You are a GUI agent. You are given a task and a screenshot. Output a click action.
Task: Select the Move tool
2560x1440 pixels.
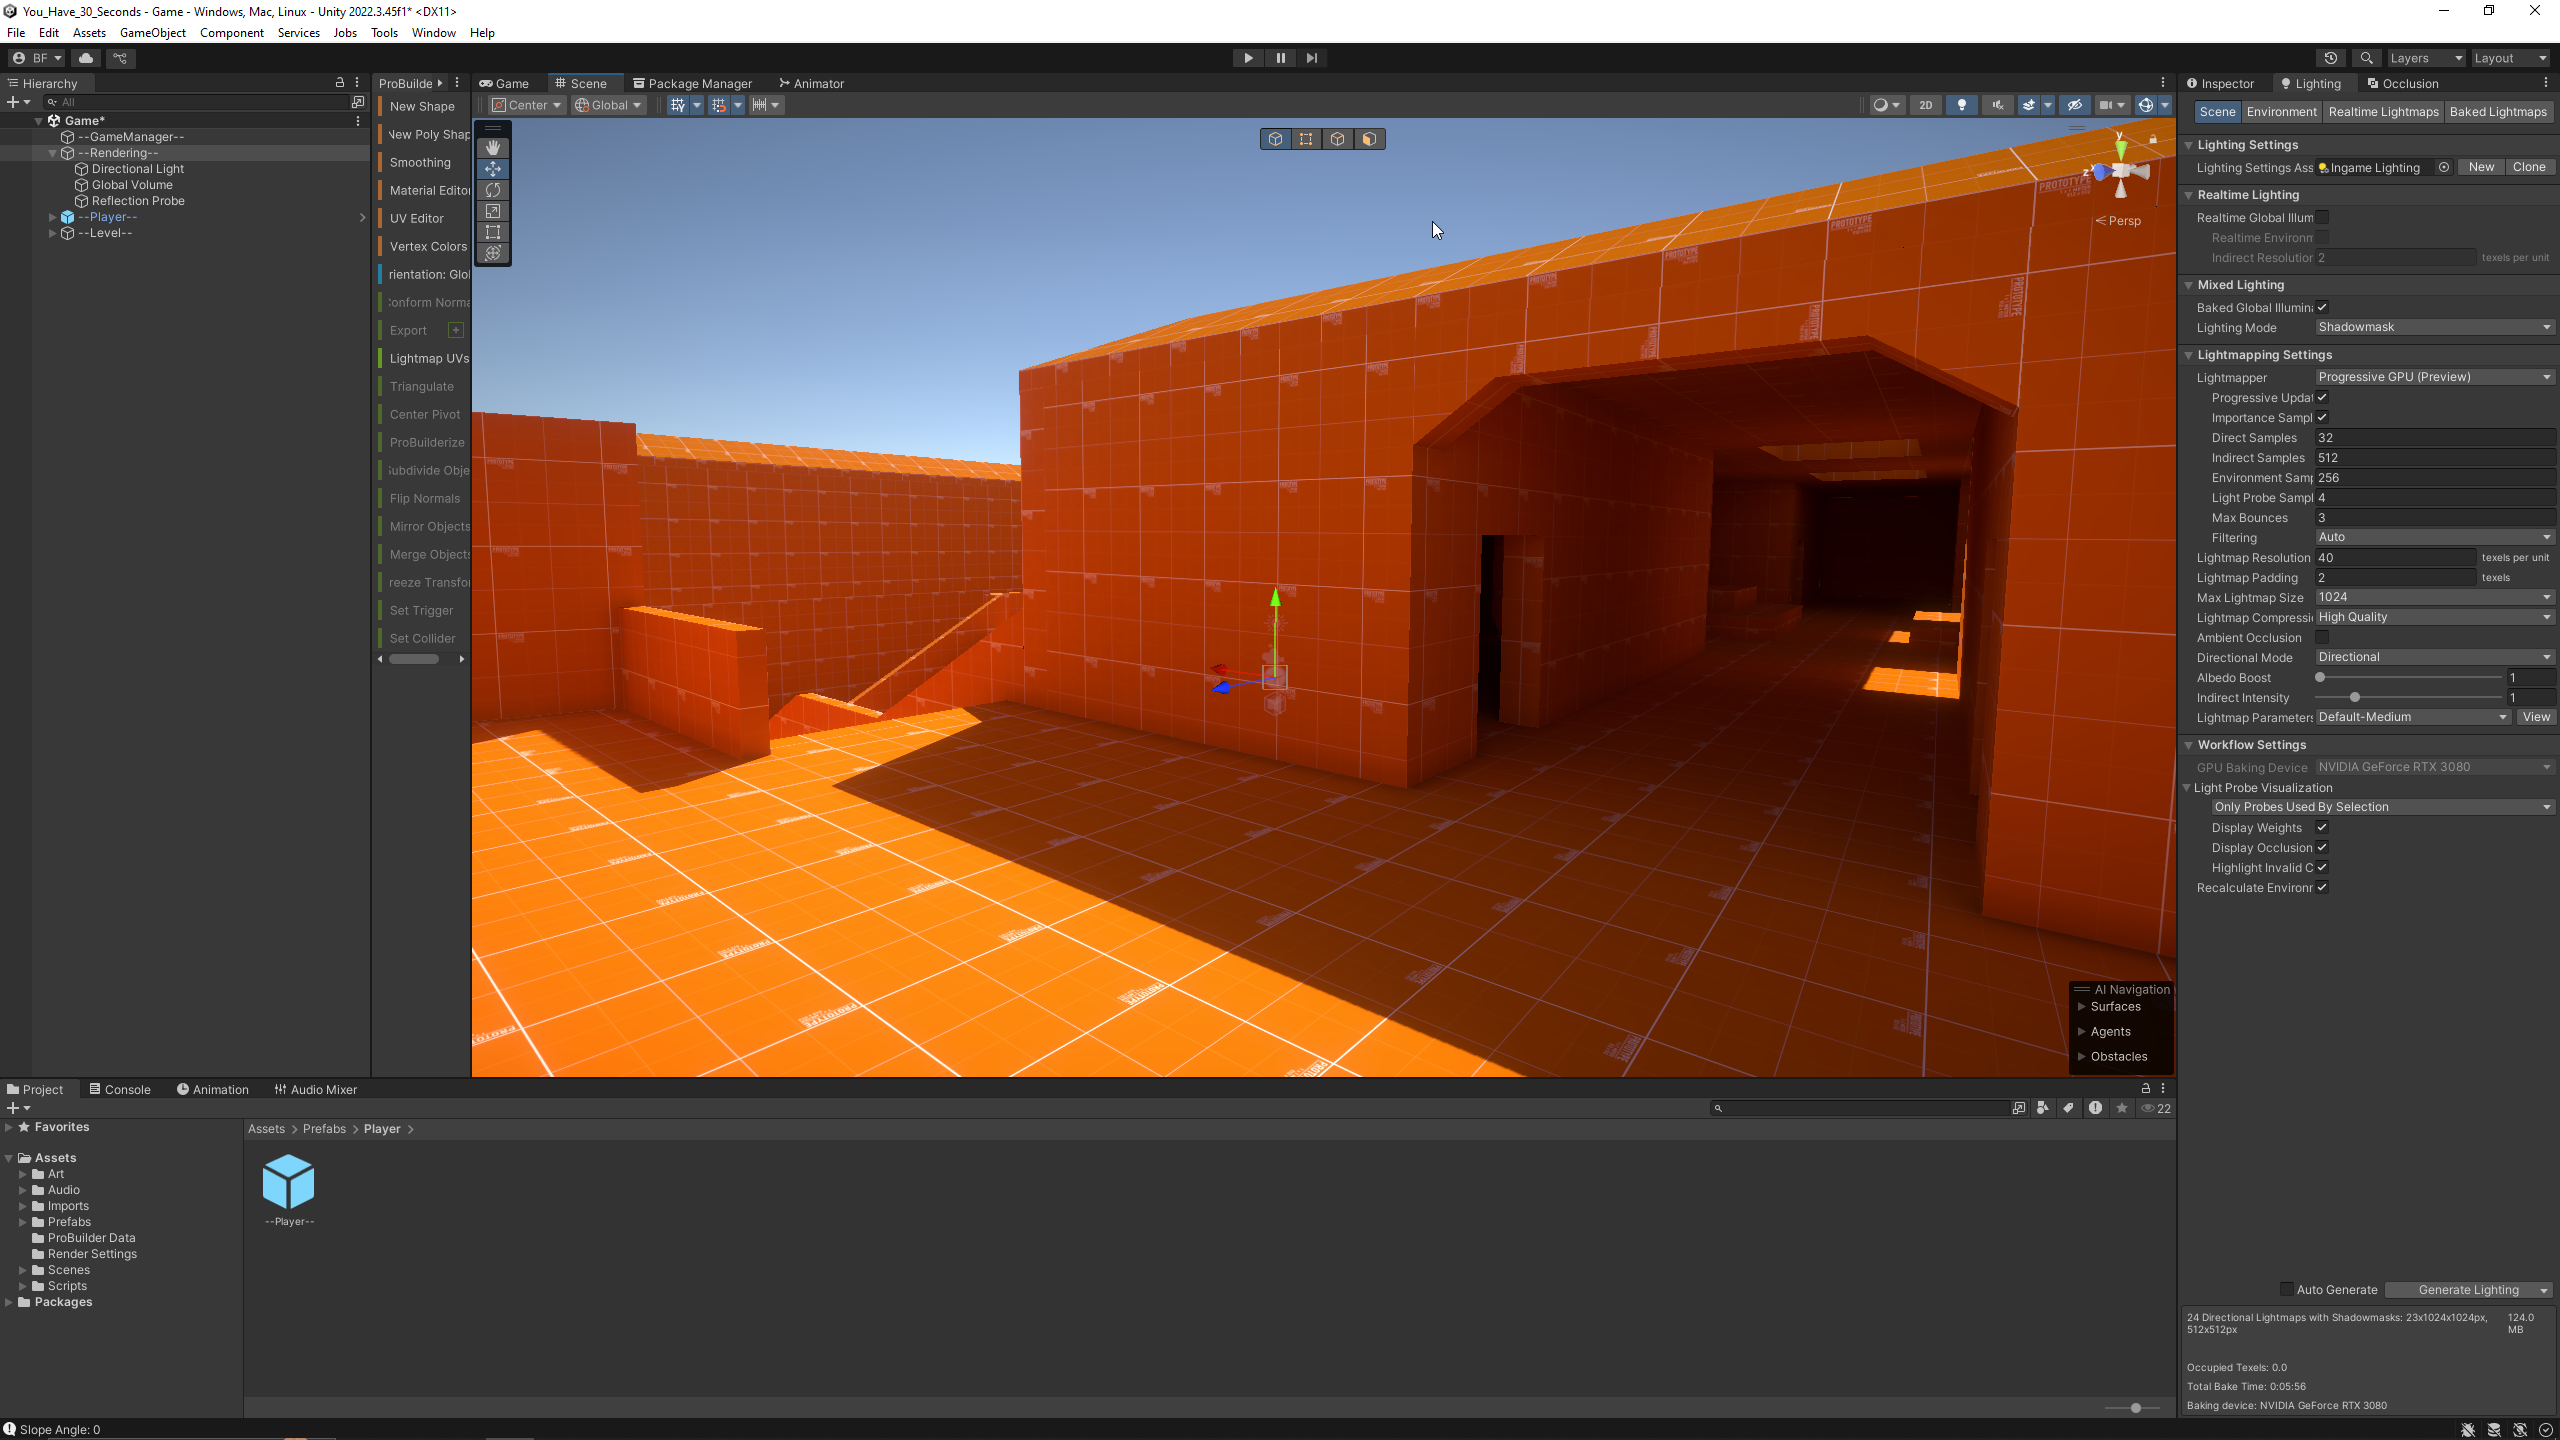(492, 169)
